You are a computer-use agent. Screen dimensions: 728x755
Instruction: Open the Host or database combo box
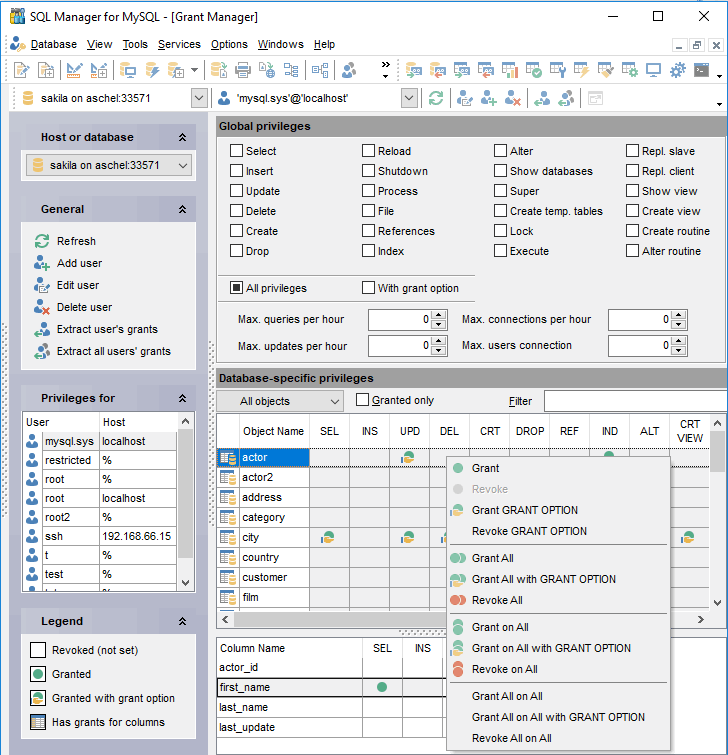click(109, 165)
